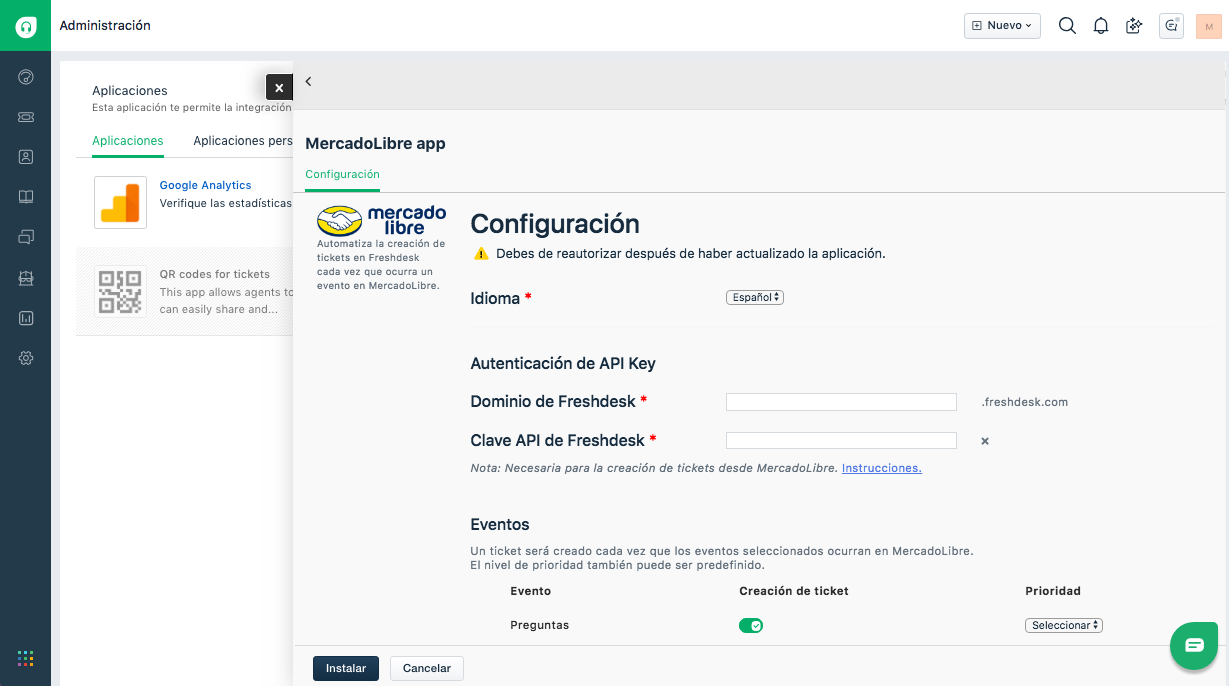Open the Google Analytics link
This screenshot has height=686, width=1229.
[x=206, y=185]
